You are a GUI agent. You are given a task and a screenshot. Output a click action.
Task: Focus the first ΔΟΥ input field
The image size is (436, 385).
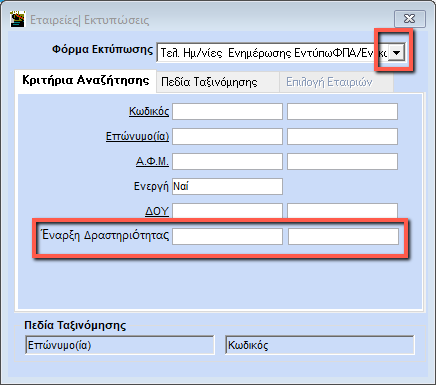pos(227,211)
